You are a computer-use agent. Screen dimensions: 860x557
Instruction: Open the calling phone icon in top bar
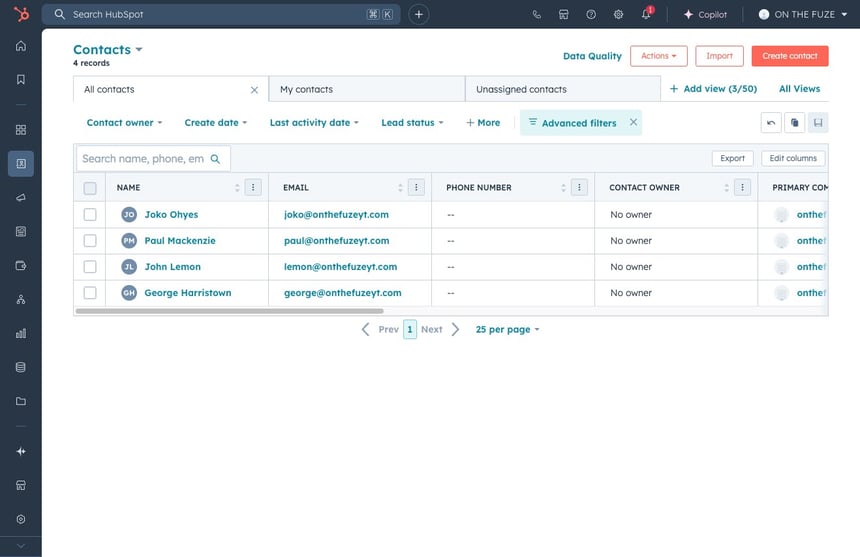537,15
